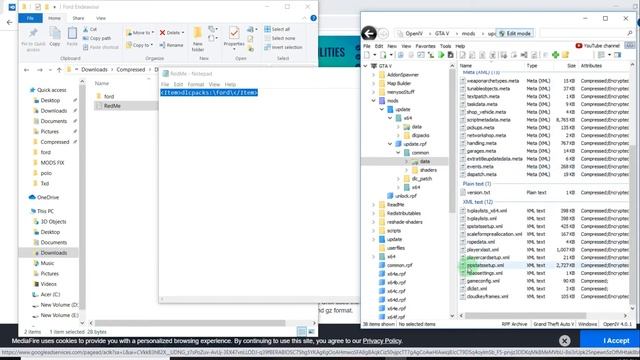Open OpenIV view mode dropdown arrow
Viewport: 640px width, 360px height.
click(609, 55)
